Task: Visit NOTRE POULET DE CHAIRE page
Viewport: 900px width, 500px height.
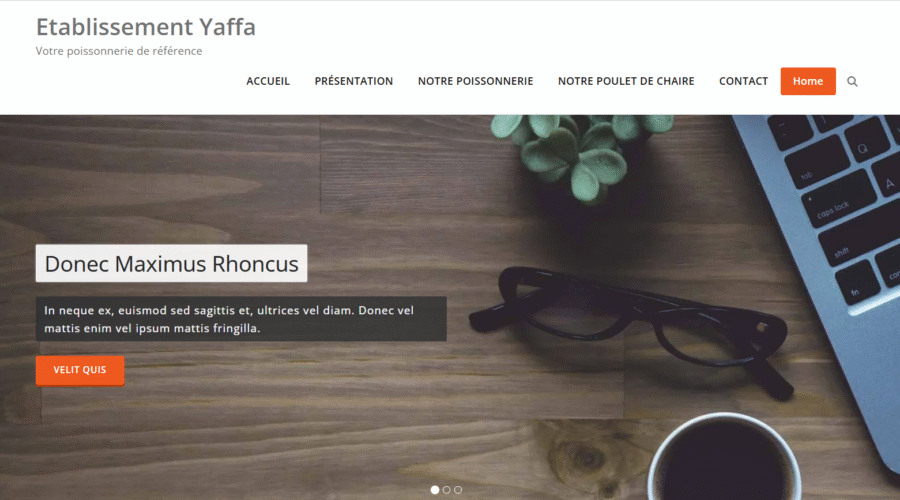Action: click(x=626, y=81)
